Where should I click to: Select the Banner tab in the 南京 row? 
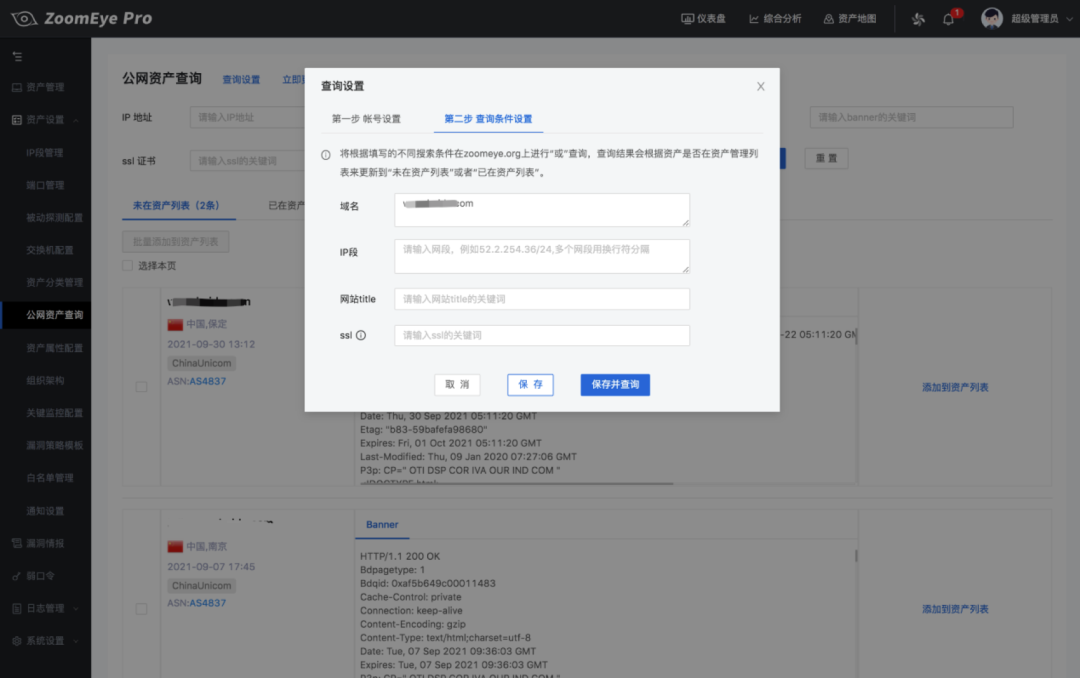382,524
